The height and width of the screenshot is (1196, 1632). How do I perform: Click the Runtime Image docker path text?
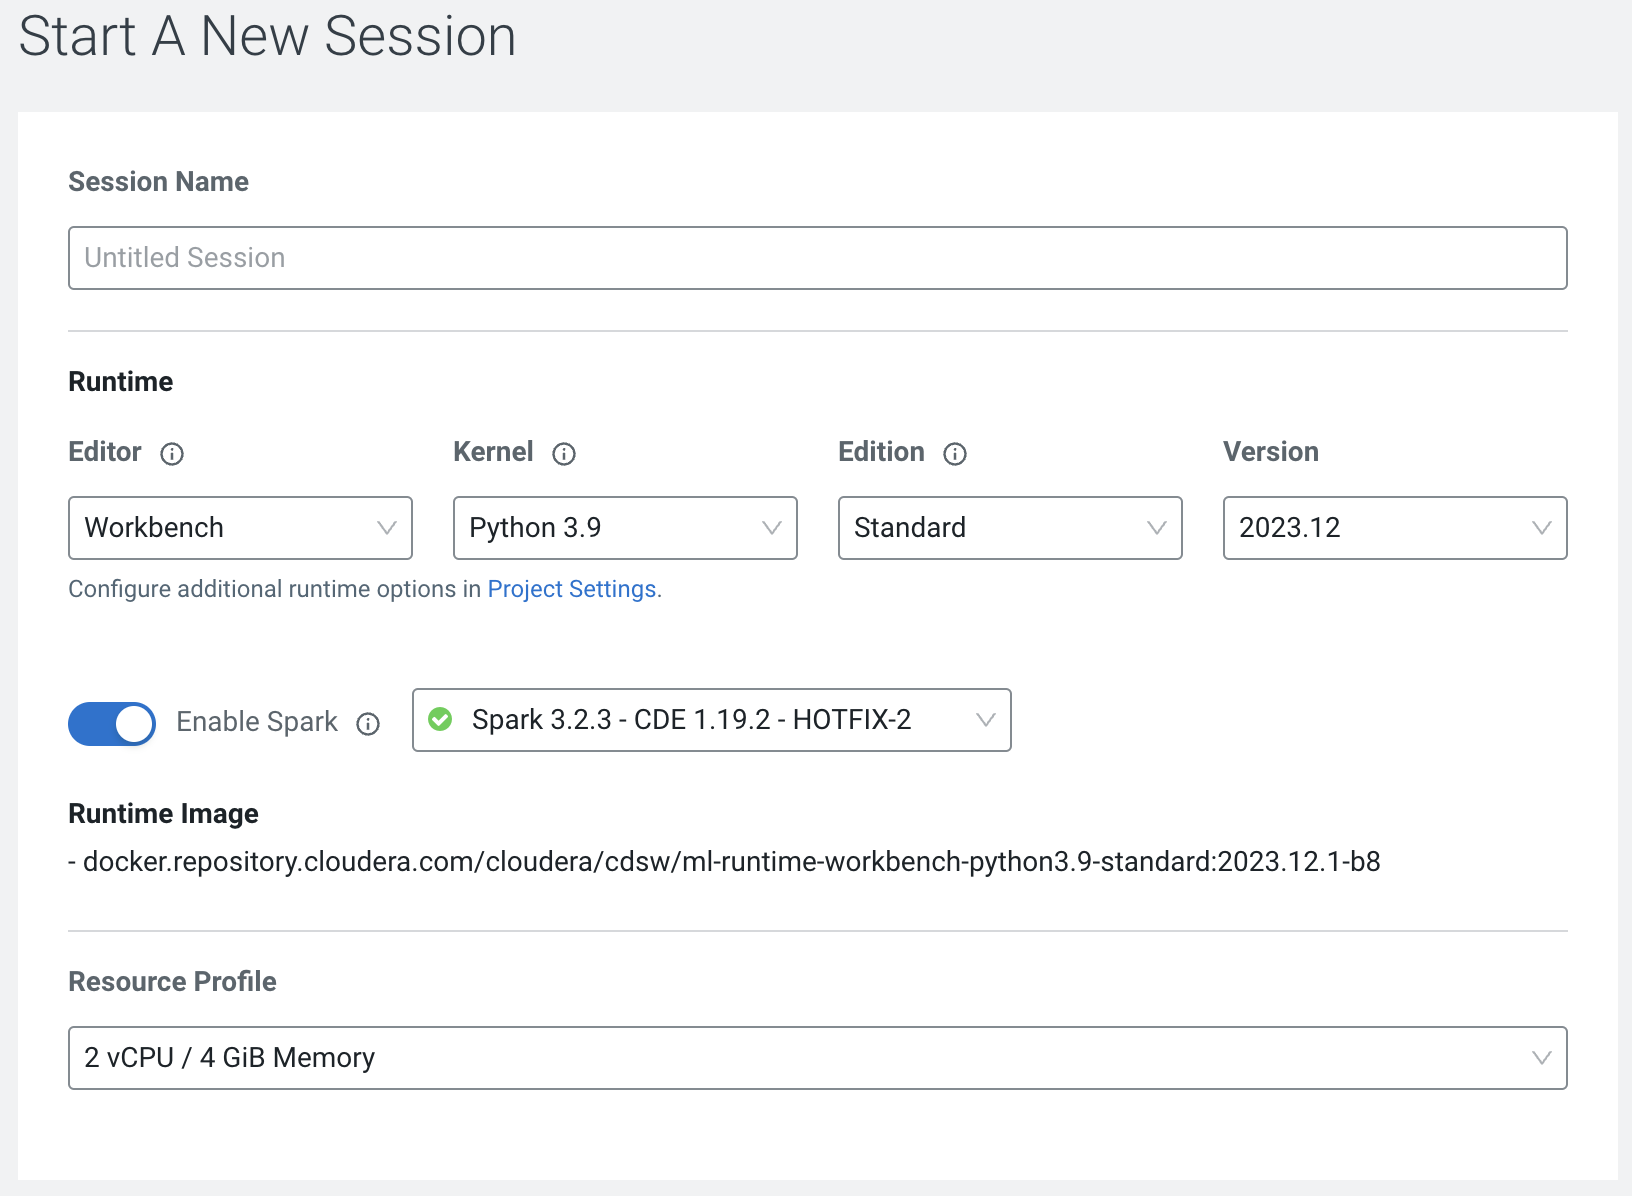point(731,862)
